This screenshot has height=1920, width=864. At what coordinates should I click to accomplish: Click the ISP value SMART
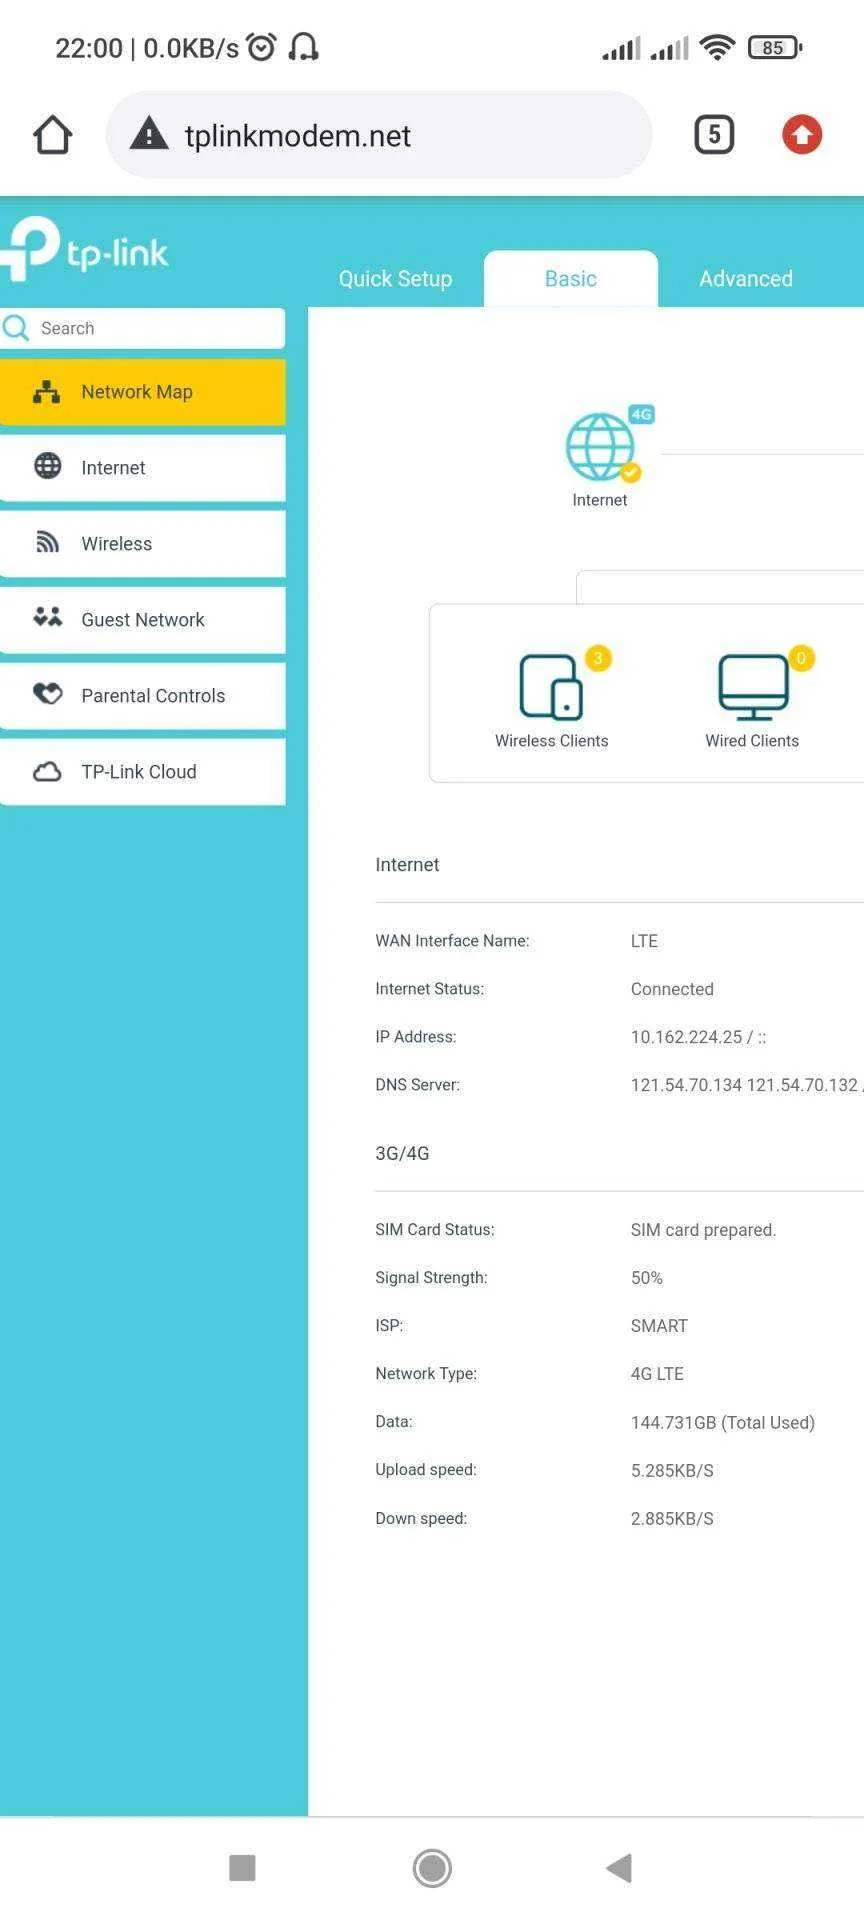tap(659, 1326)
